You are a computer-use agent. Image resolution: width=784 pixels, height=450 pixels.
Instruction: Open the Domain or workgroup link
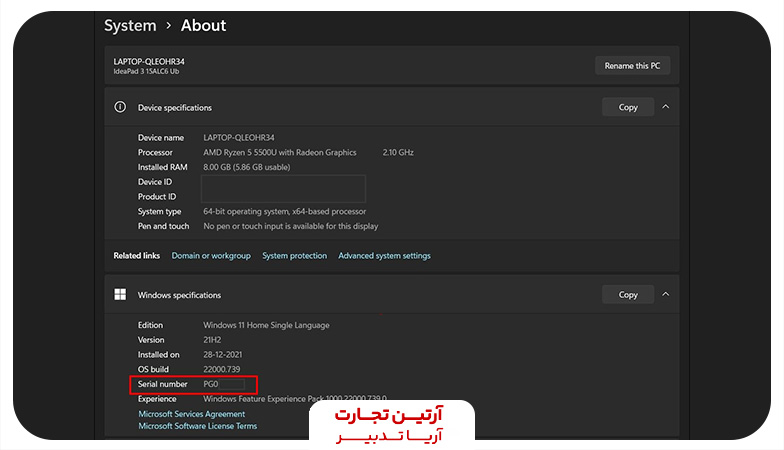pyautogui.click(x=211, y=256)
